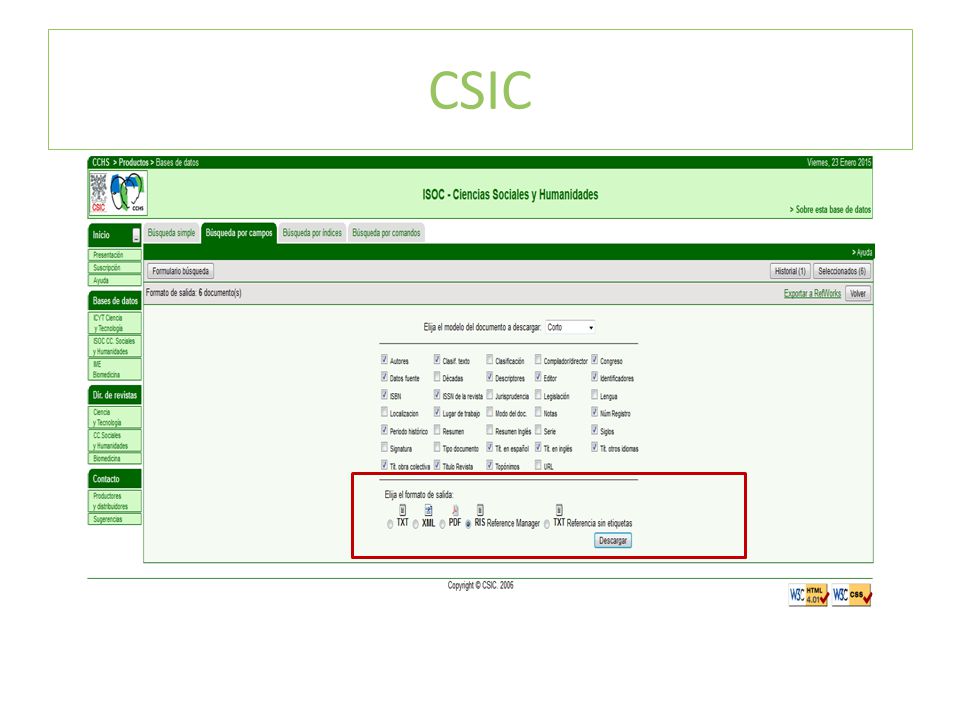Click the CCHS breadcrumb link

pos(100,162)
